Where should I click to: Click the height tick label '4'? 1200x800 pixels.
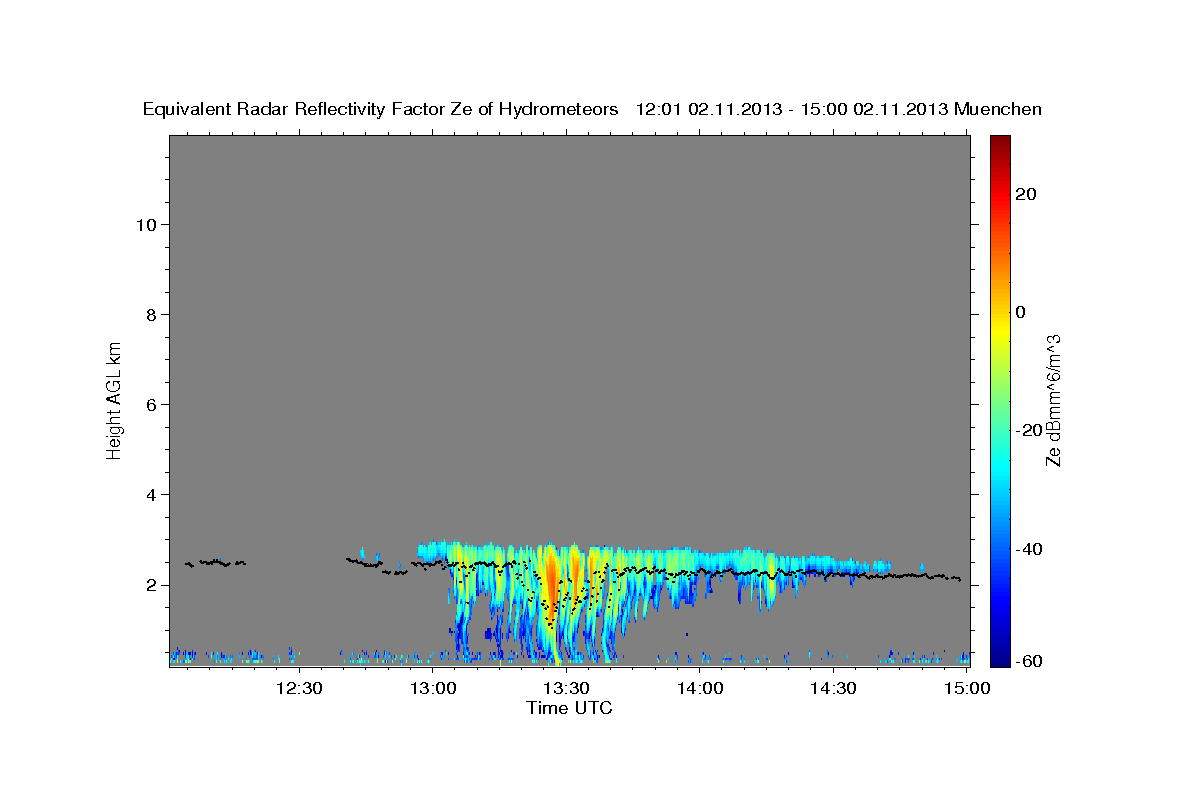150,494
